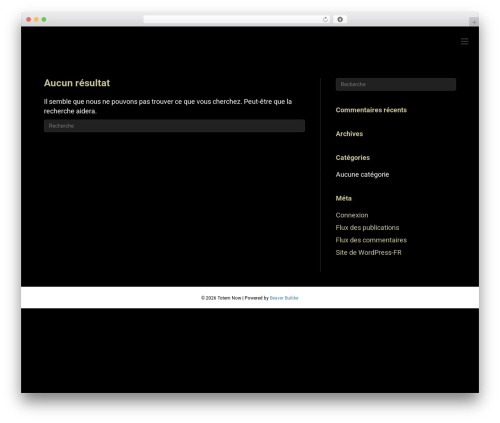500x423 pixels.
Task: Click the sidebar Recherche search field
Action: [x=396, y=84]
